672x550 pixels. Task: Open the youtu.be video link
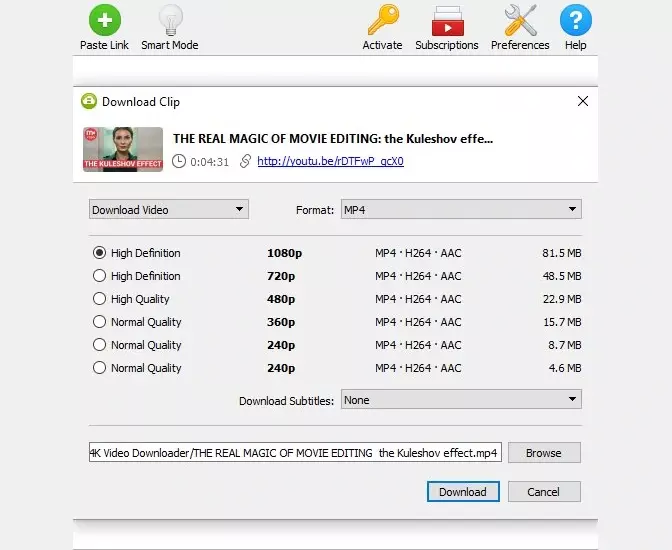click(330, 161)
